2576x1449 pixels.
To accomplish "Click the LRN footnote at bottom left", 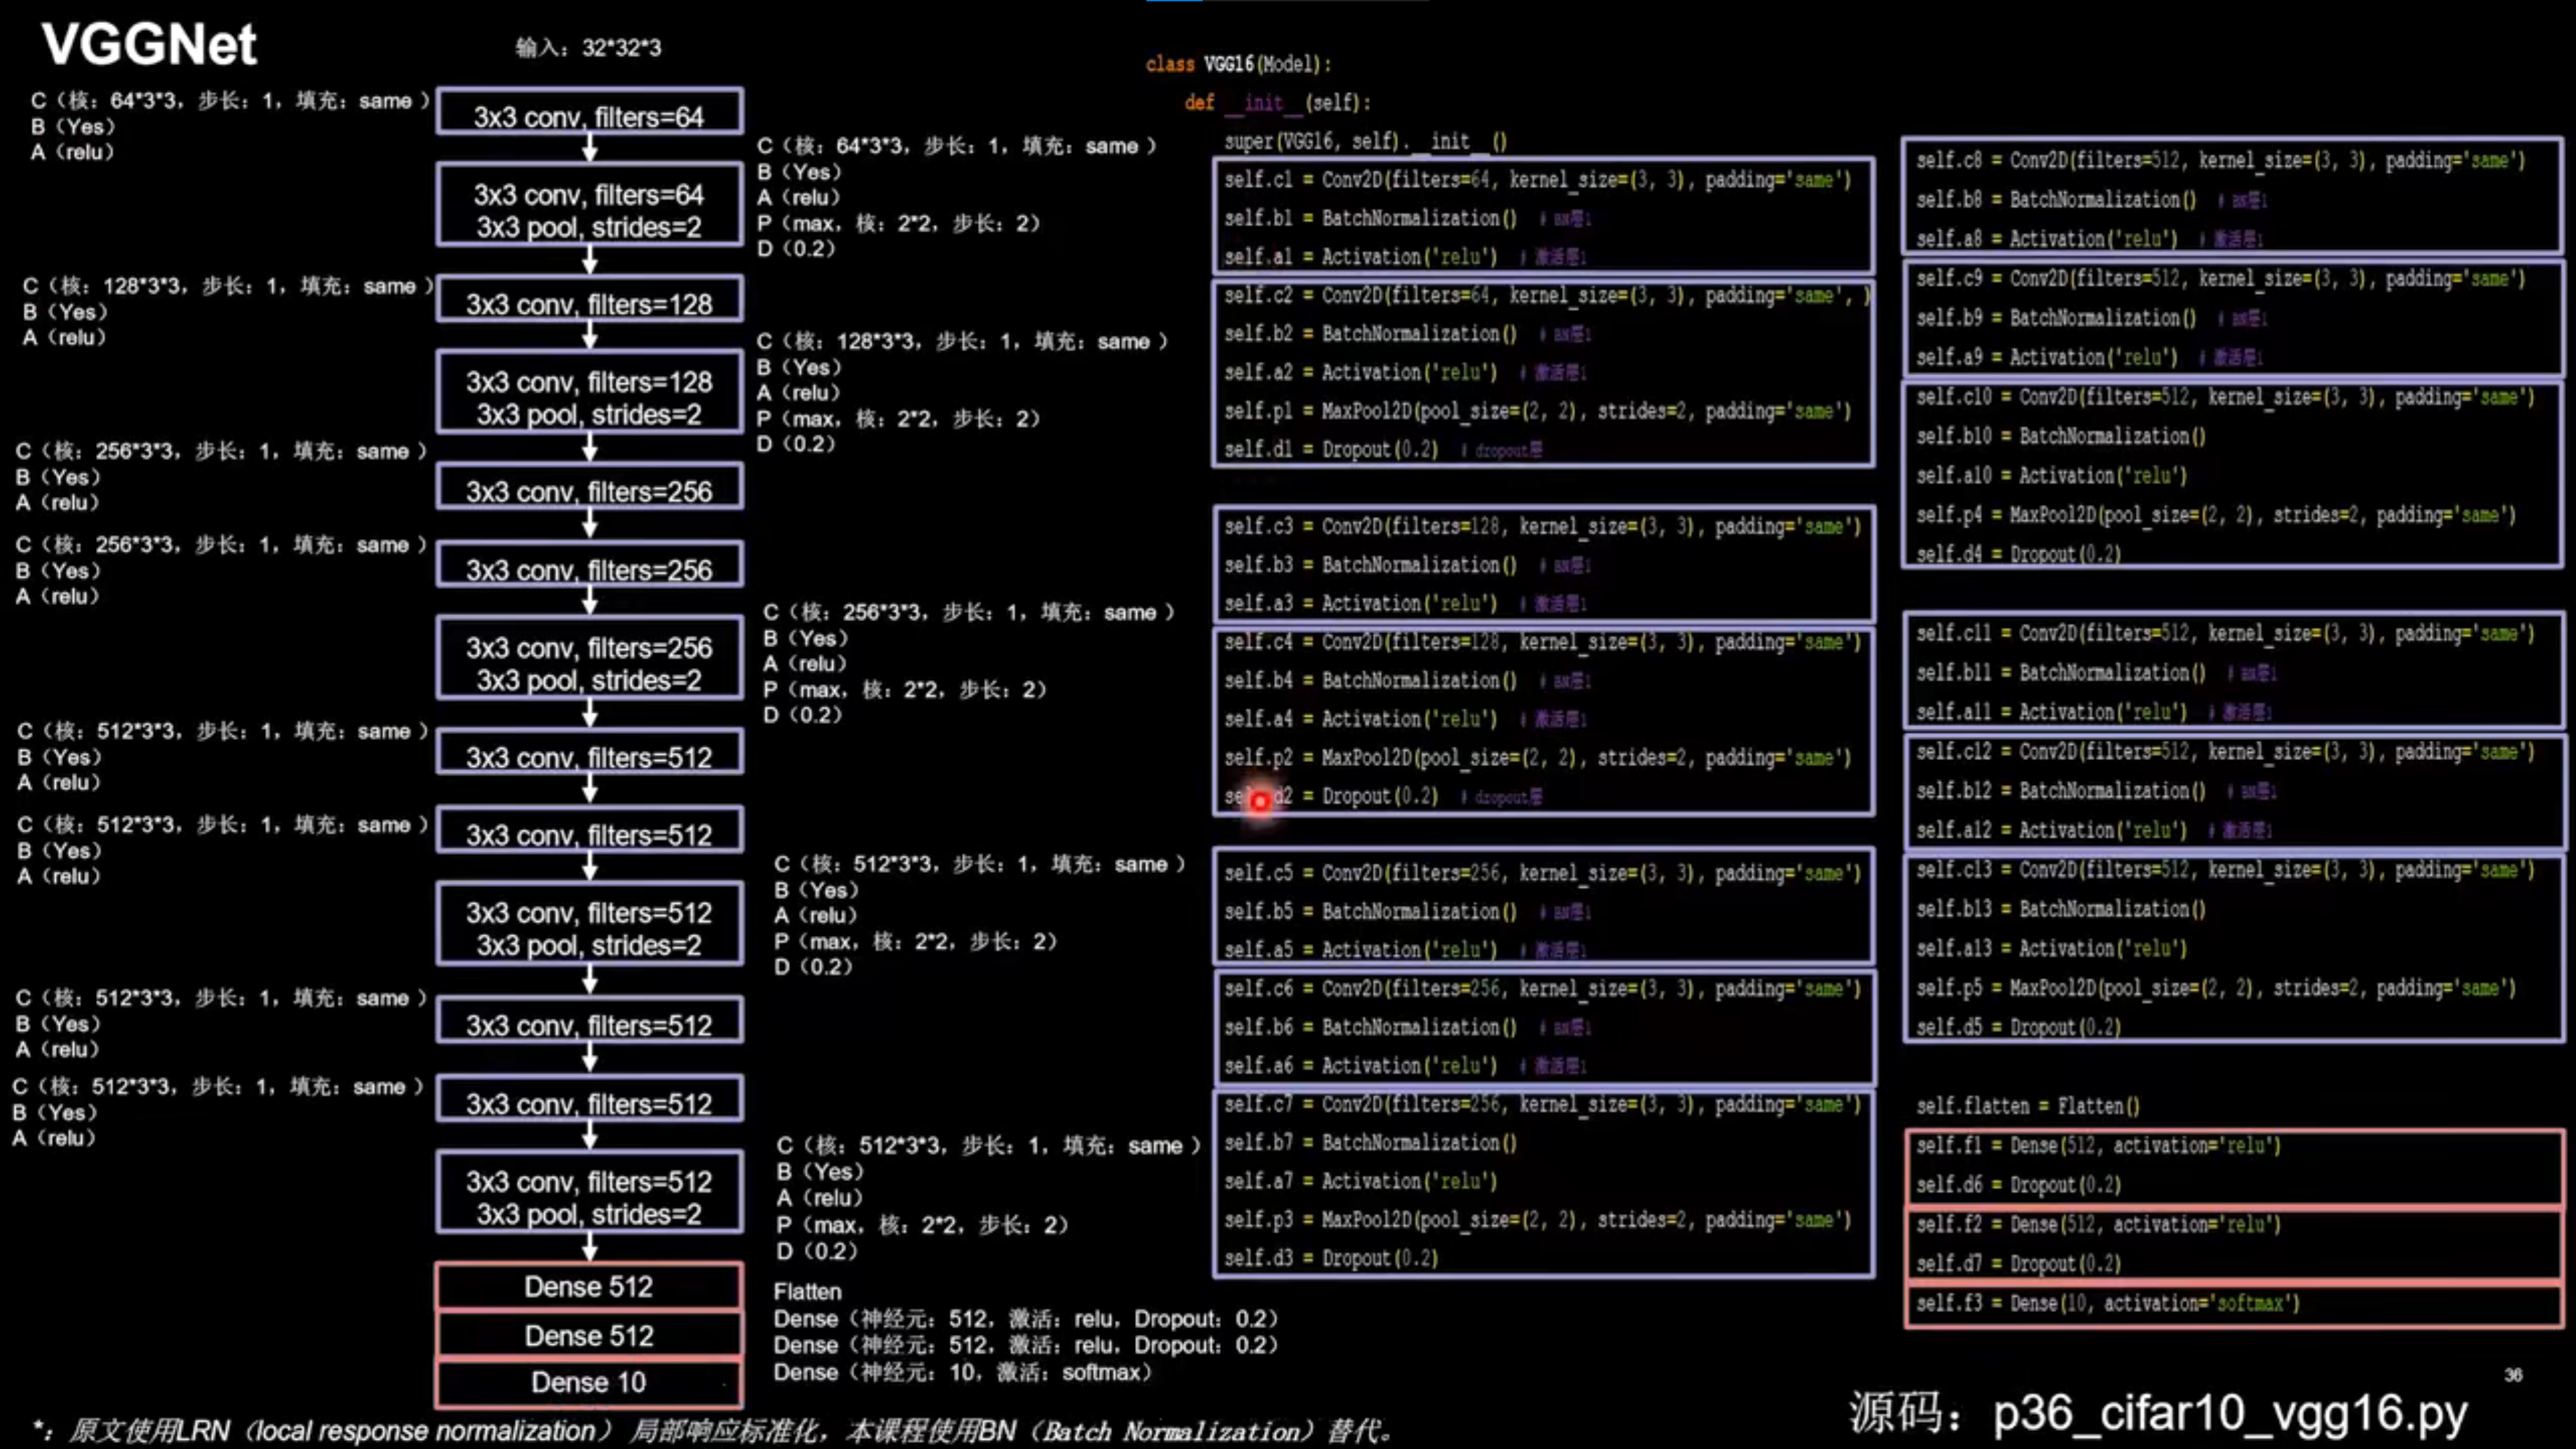I will pyautogui.click(x=400, y=1430).
